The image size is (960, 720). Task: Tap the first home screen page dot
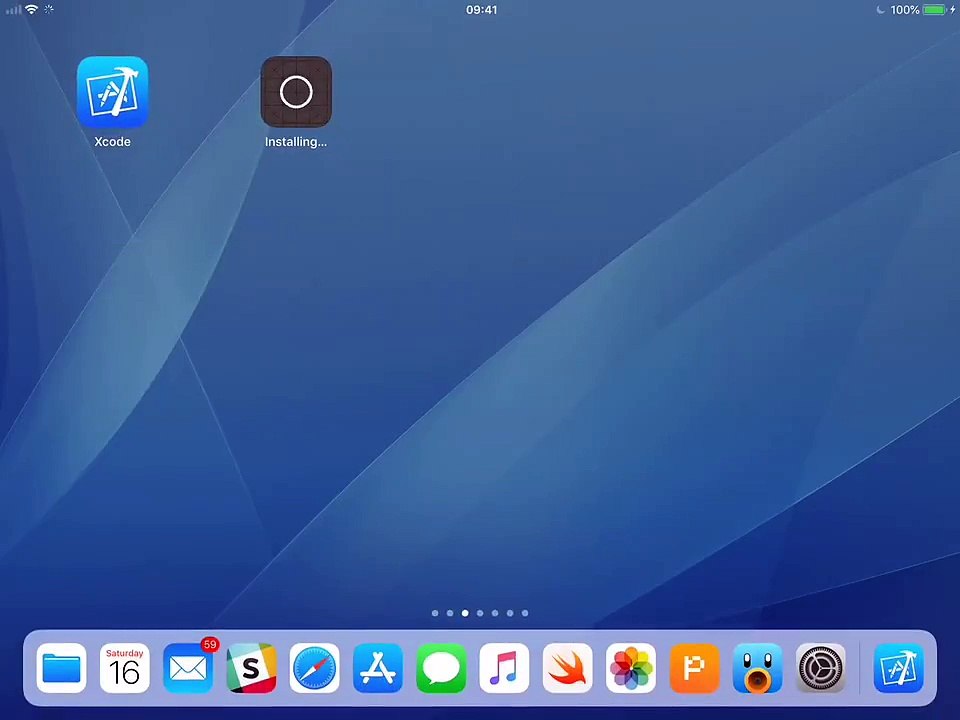pyautogui.click(x=435, y=613)
